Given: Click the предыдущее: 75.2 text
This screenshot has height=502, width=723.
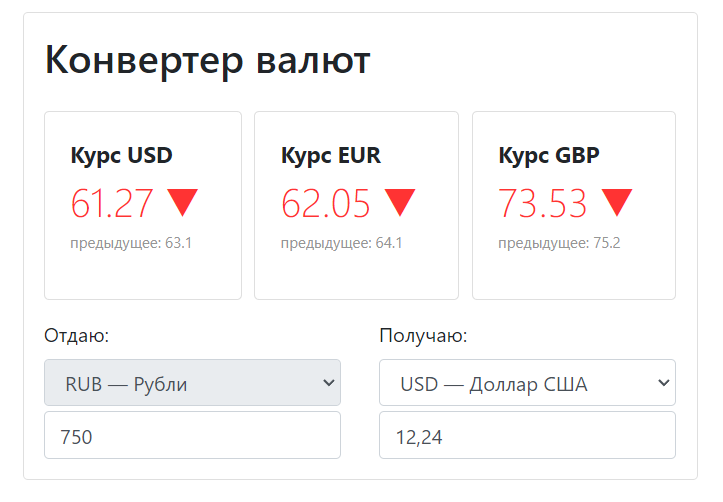Looking at the screenshot, I should click(559, 243).
